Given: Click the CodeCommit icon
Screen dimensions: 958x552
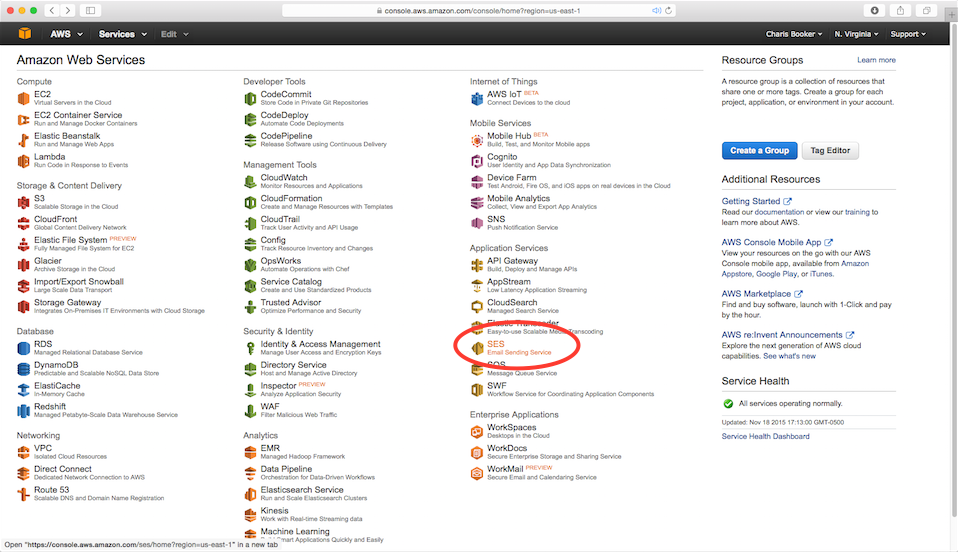Looking at the screenshot, I should point(250,98).
